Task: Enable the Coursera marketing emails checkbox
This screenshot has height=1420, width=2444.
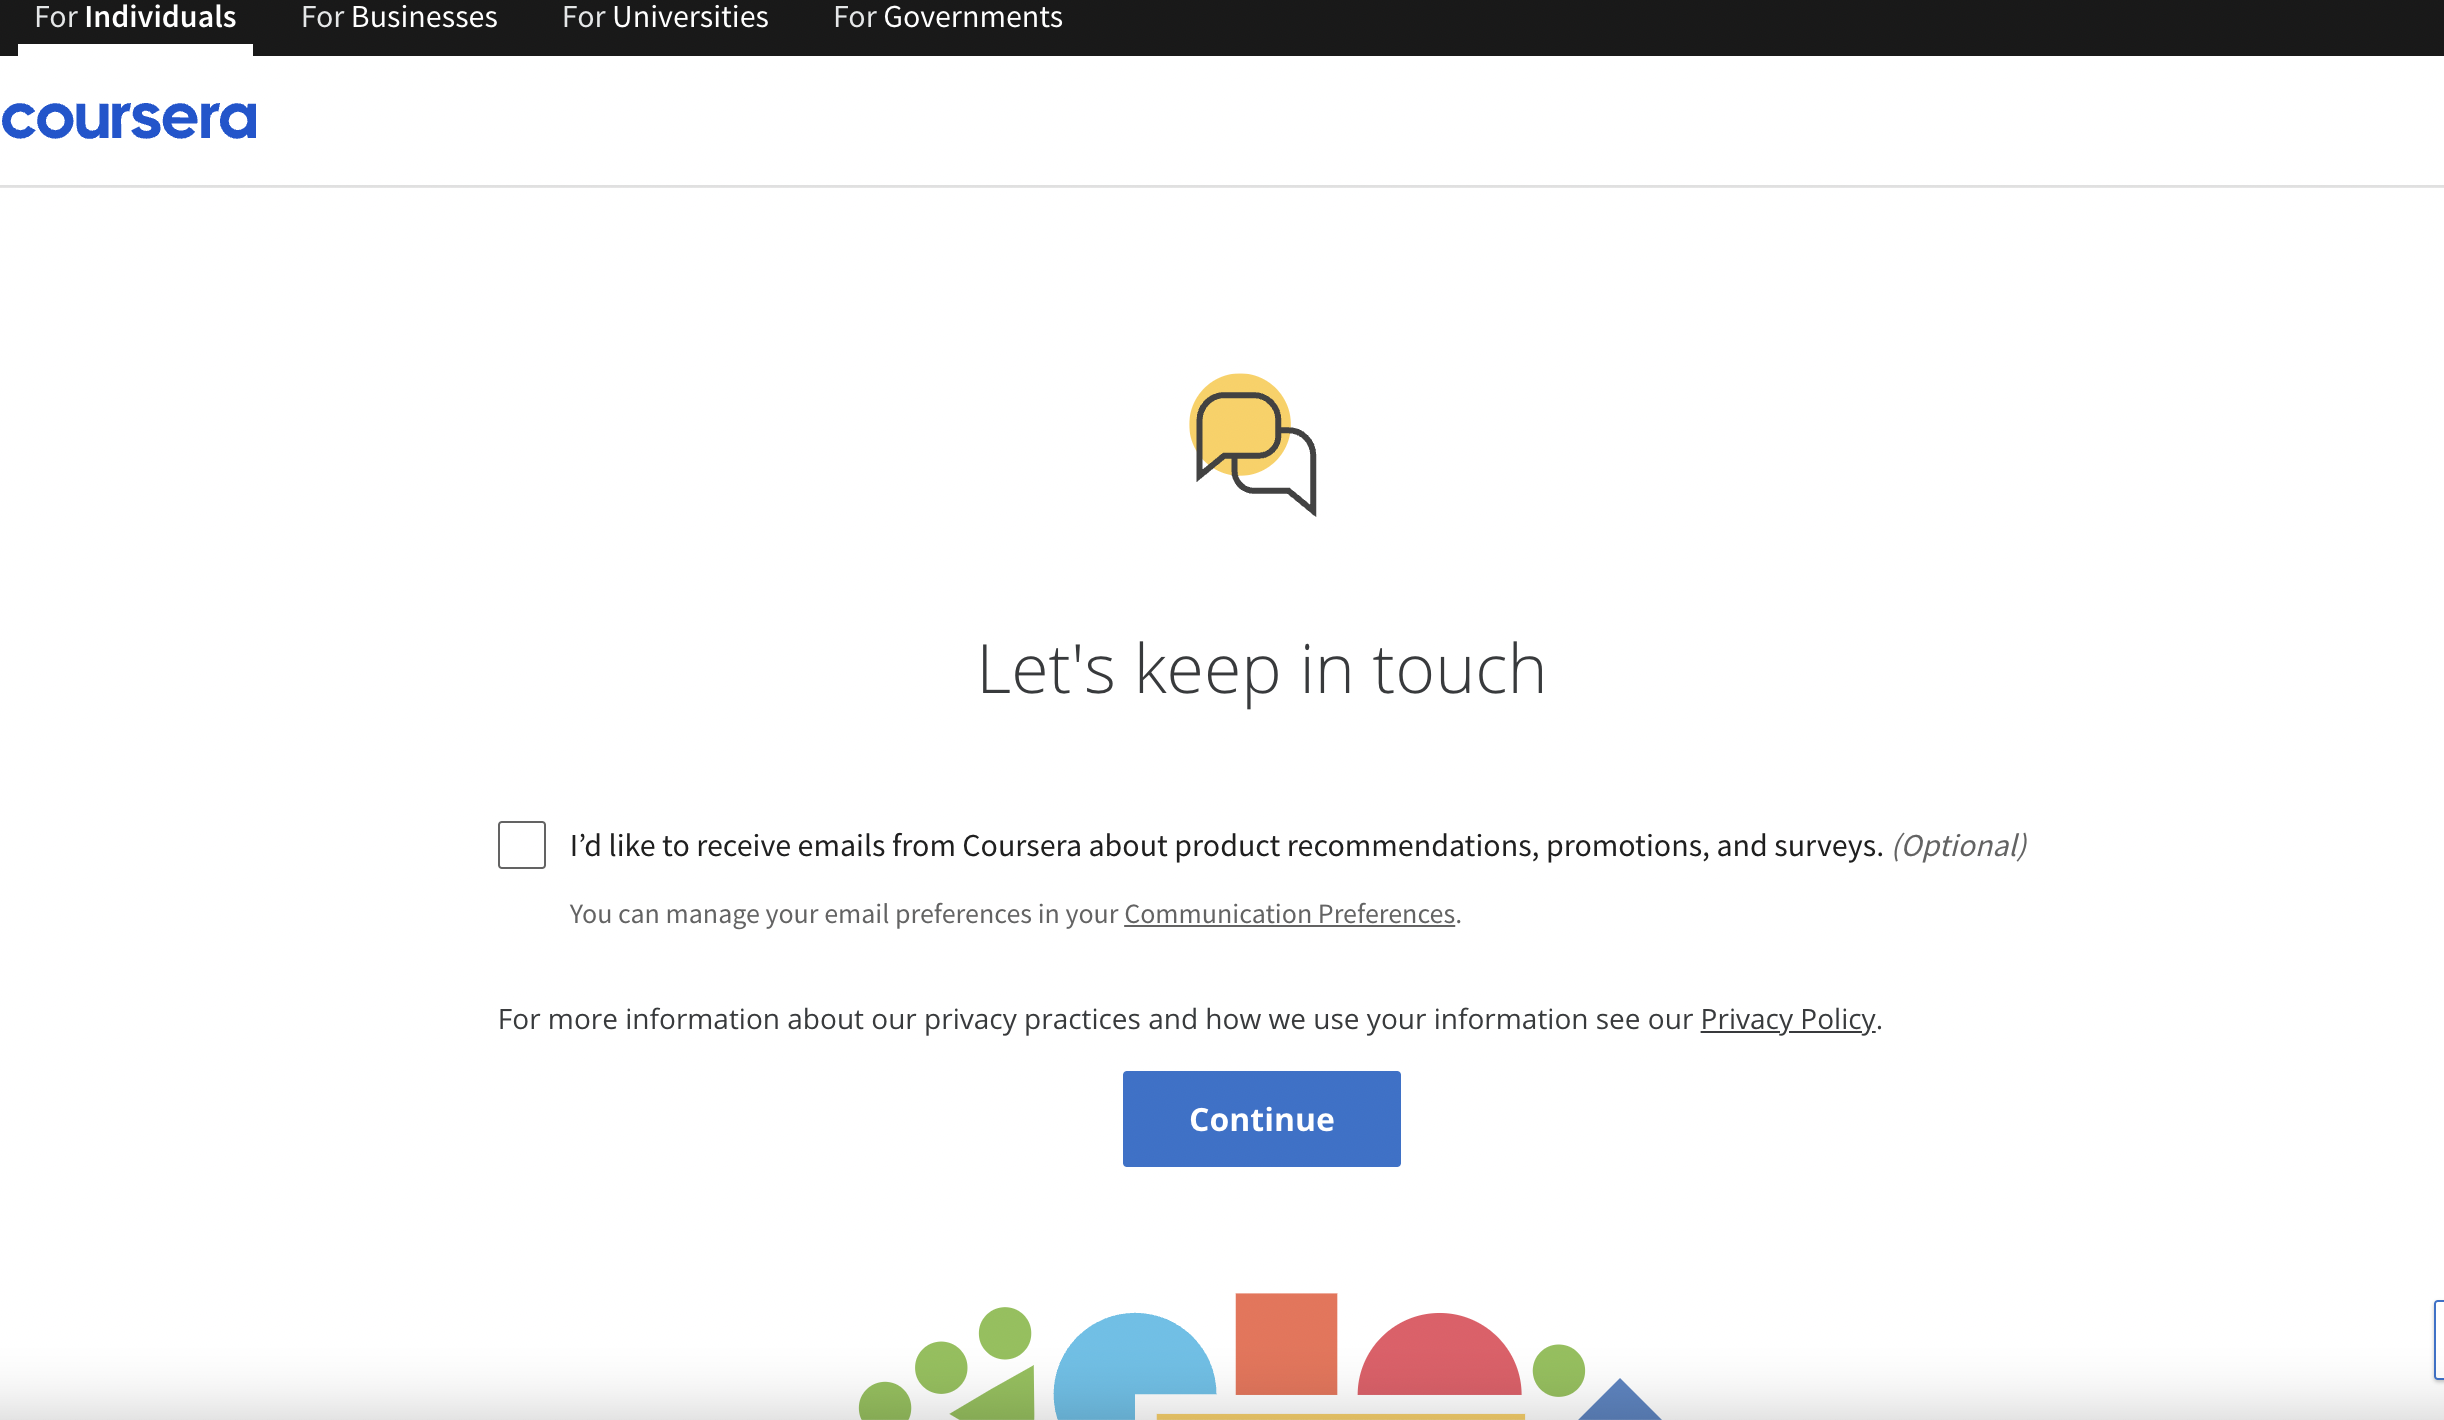Action: (x=522, y=845)
